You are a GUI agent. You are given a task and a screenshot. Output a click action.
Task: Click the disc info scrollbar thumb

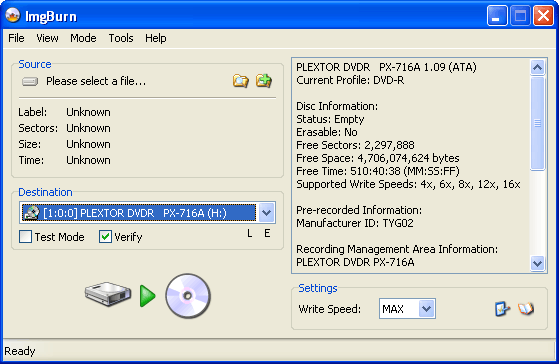(x=537, y=123)
